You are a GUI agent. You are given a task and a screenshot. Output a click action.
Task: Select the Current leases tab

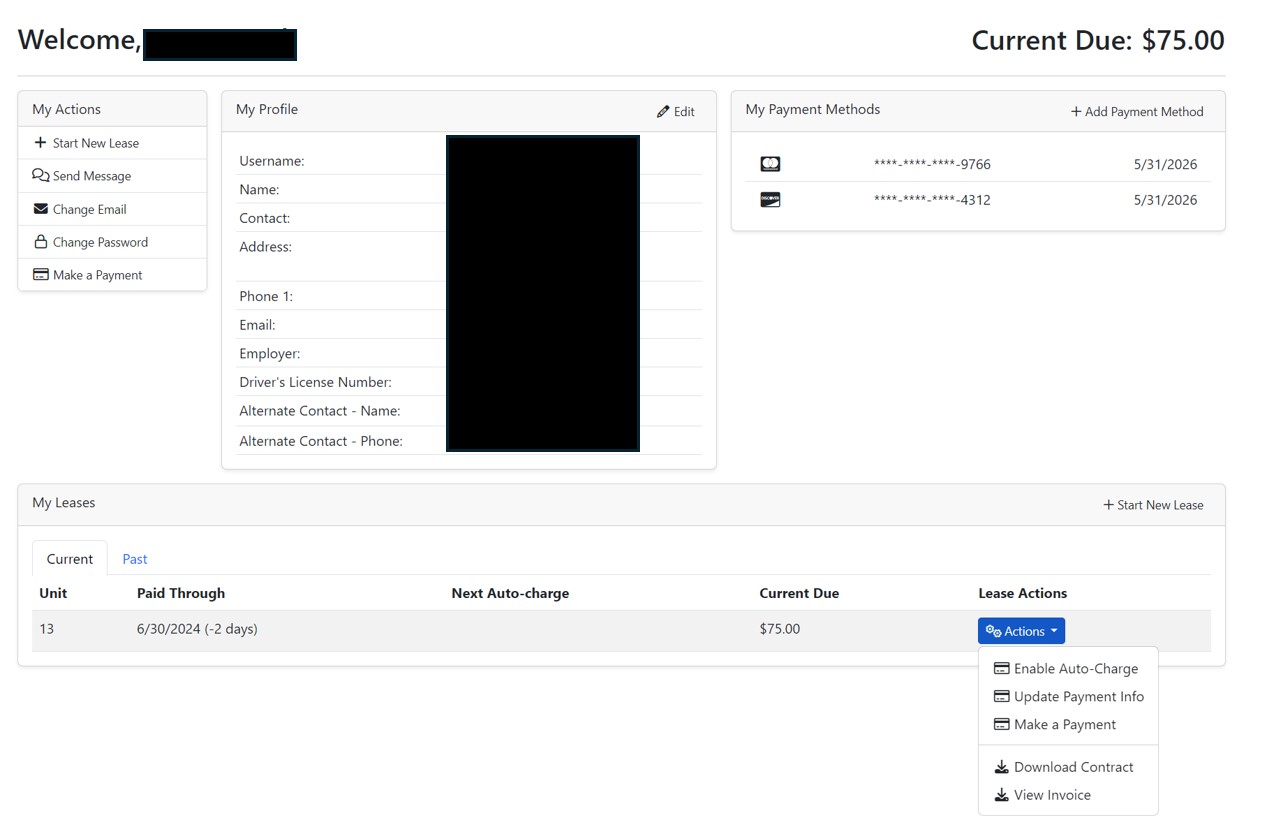[x=70, y=559]
